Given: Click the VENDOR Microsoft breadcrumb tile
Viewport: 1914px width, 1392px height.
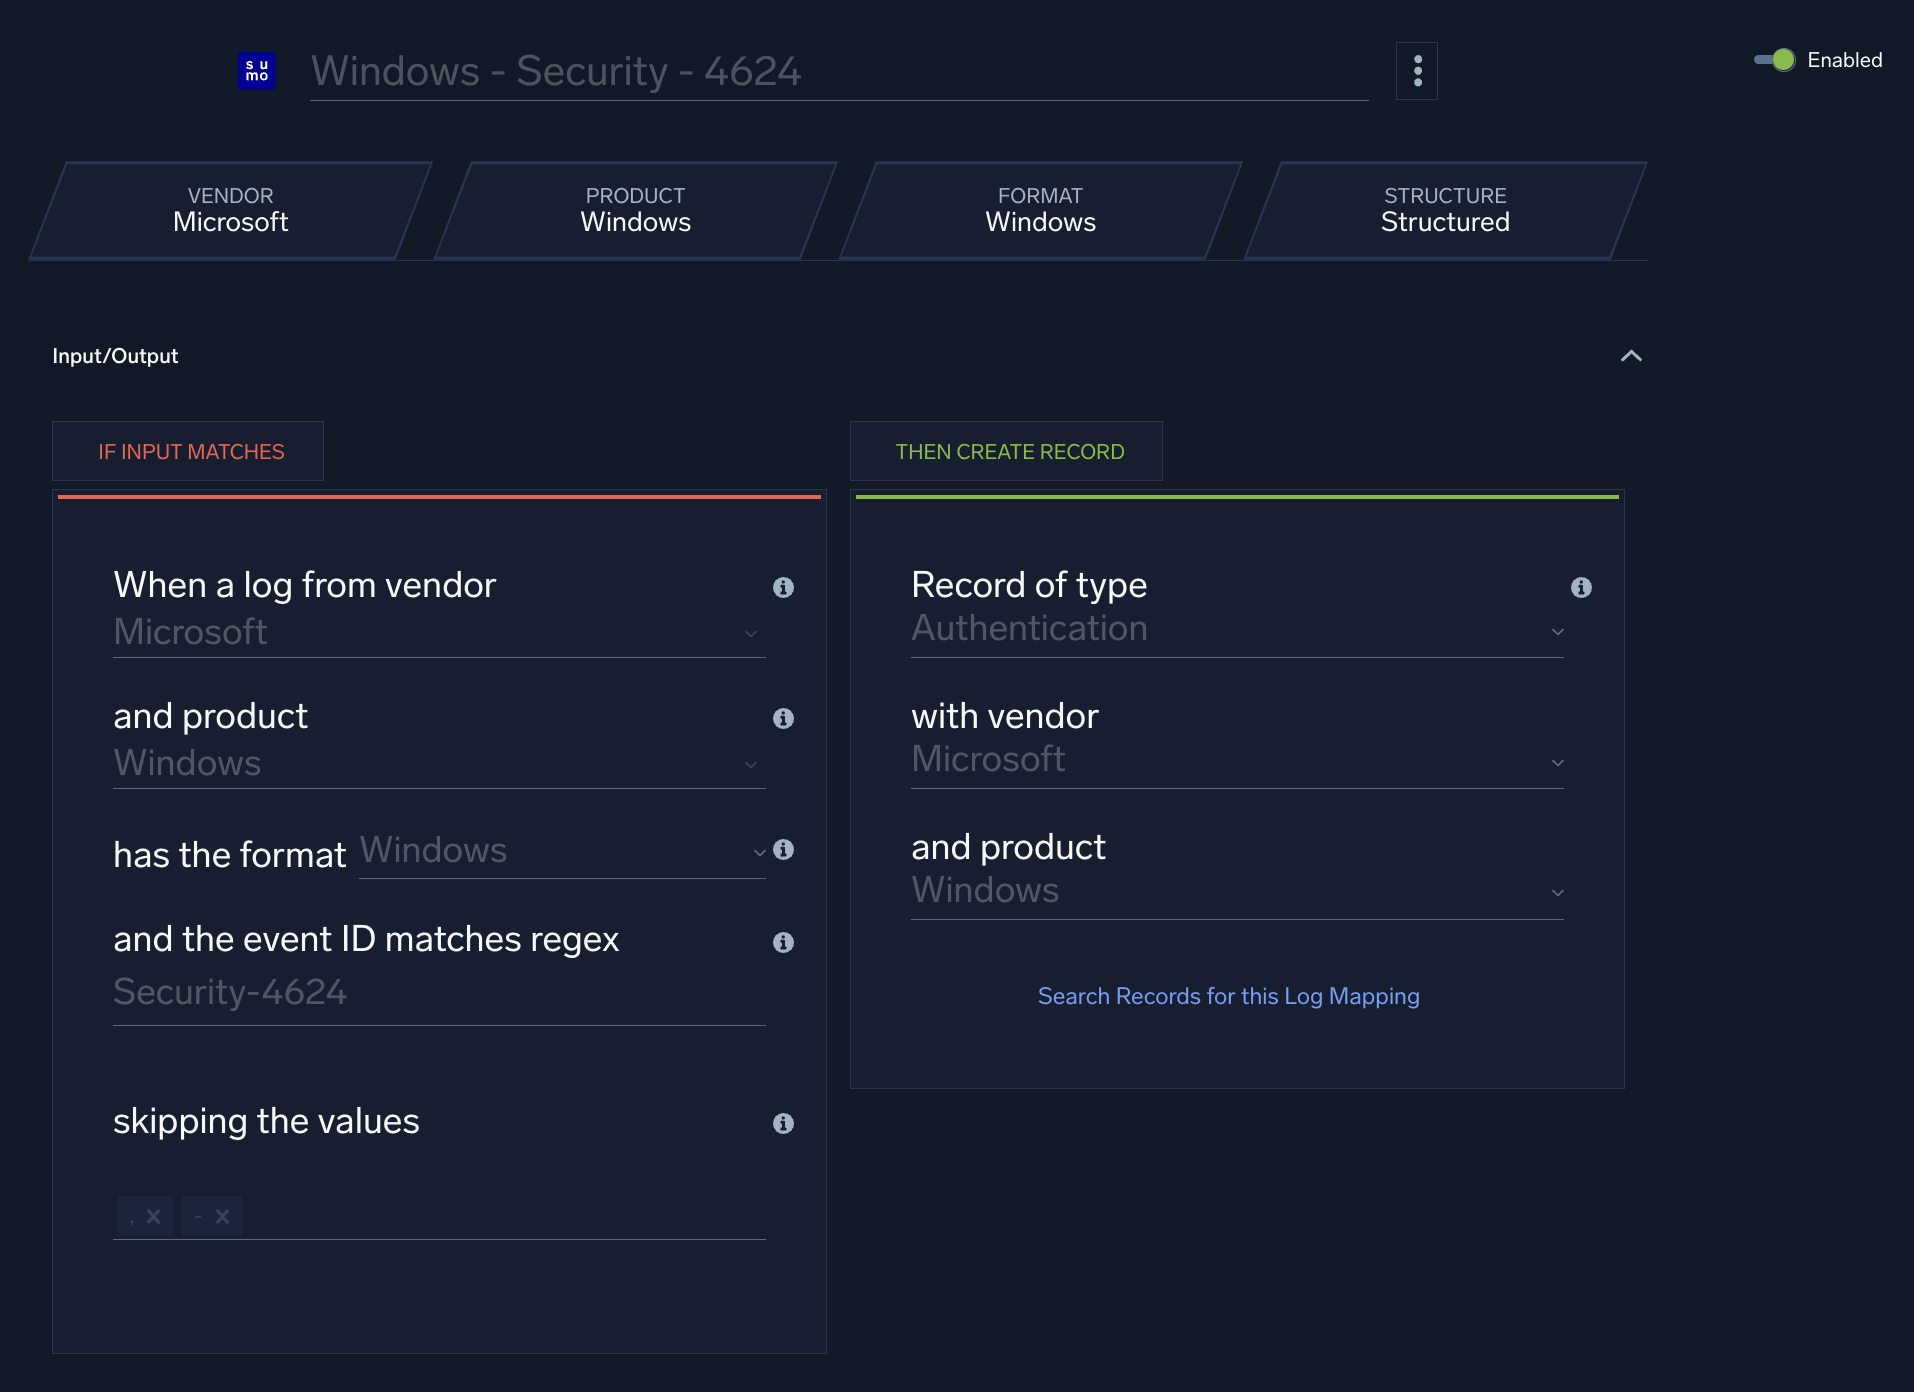Looking at the screenshot, I should click(x=230, y=210).
